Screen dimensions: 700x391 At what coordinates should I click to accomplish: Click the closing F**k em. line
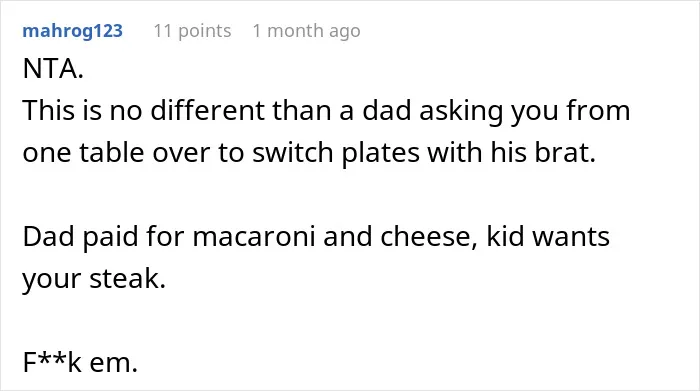80,362
